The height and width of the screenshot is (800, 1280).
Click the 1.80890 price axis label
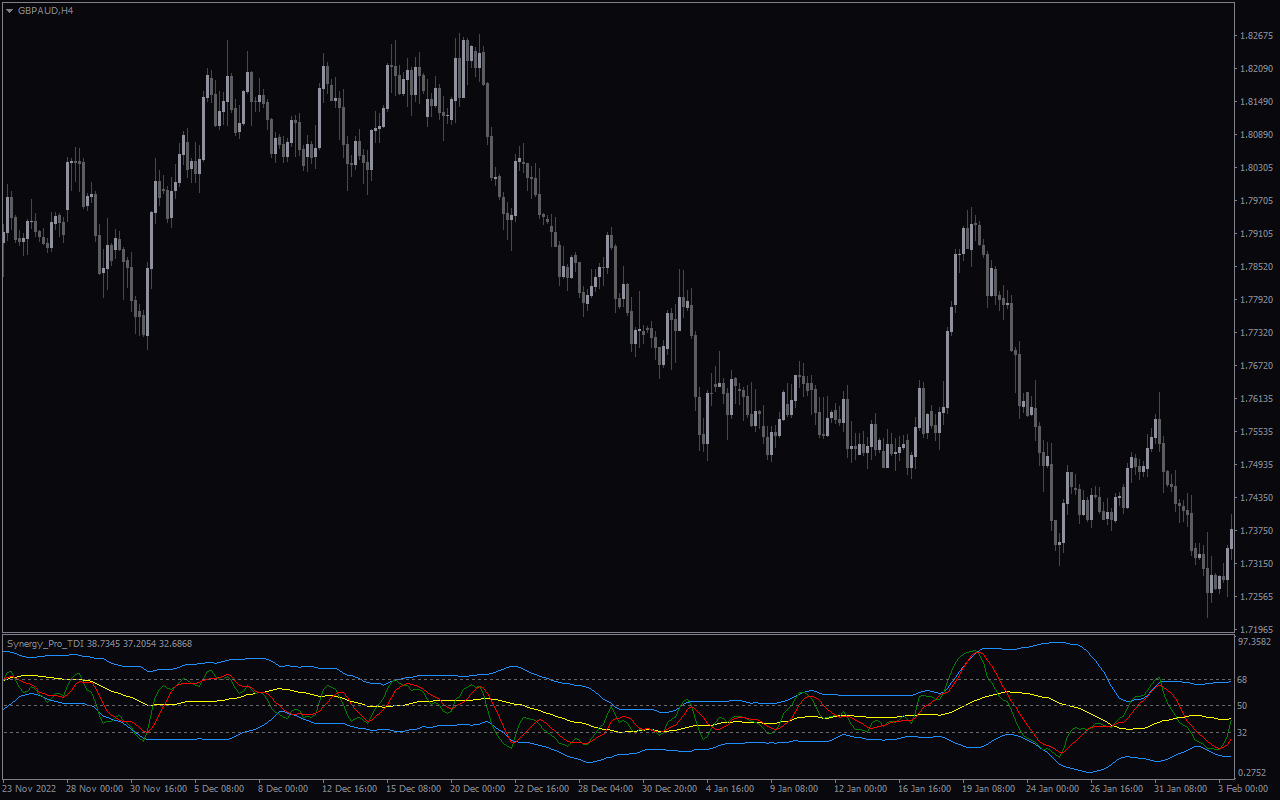click(x=1255, y=135)
